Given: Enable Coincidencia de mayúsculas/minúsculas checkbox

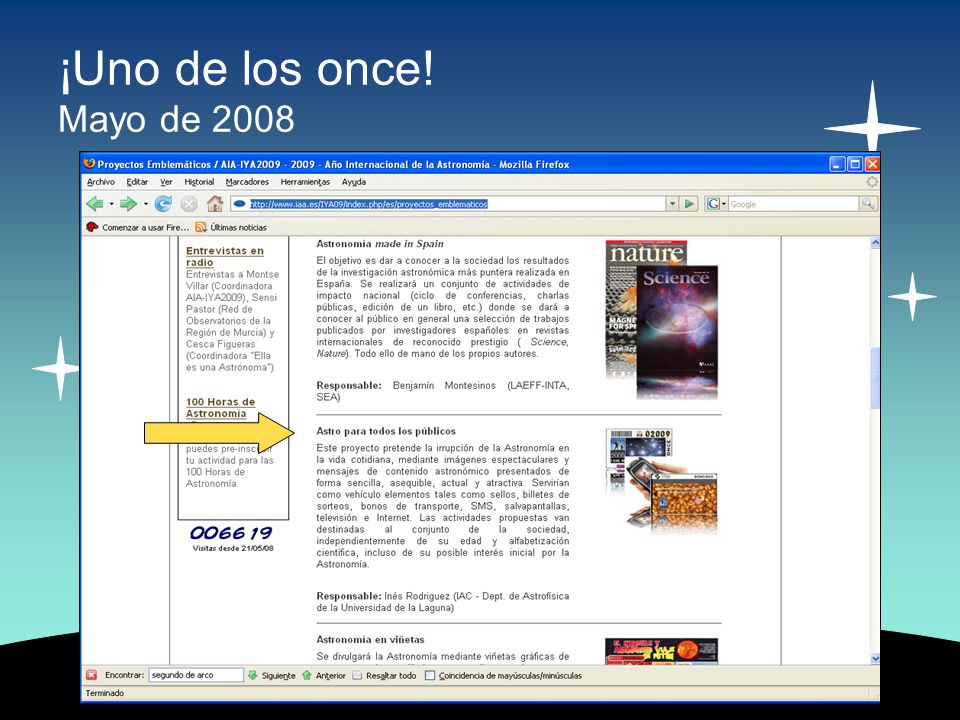Looking at the screenshot, I should pyautogui.click(x=430, y=675).
